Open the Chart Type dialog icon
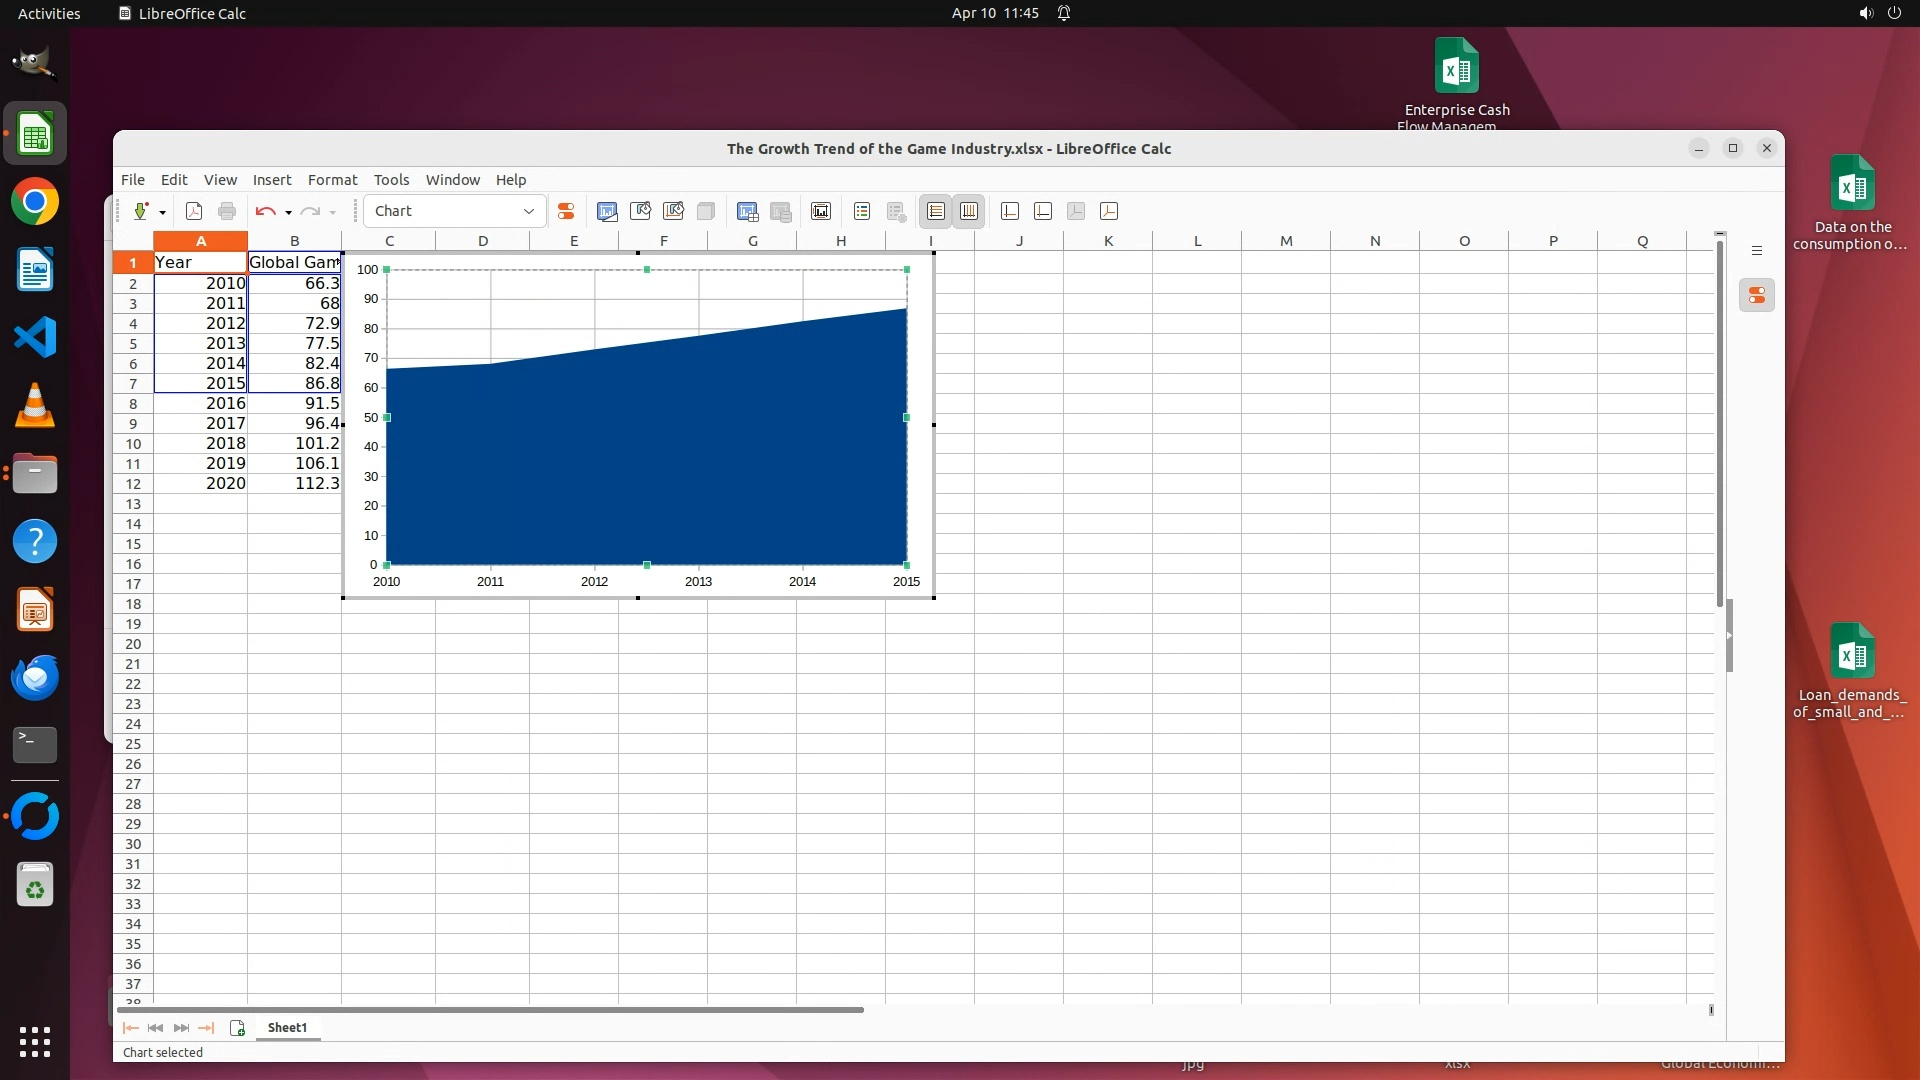The width and height of the screenshot is (1920, 1080). click(607, 211)
